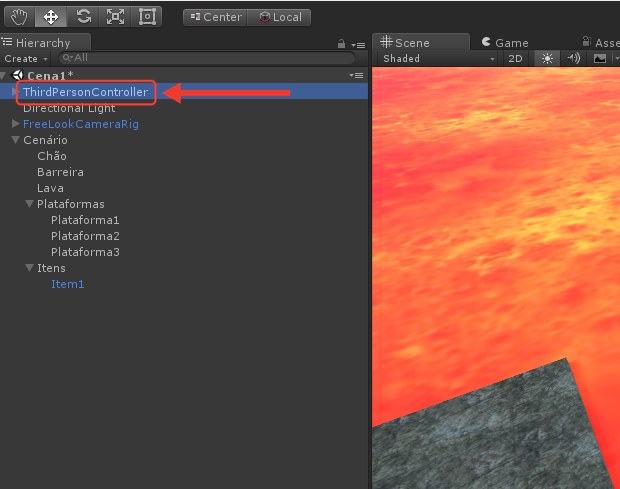Expand FreeLookCameraRig children
This screenshot has width=620, height=489.
click(15, 123)
